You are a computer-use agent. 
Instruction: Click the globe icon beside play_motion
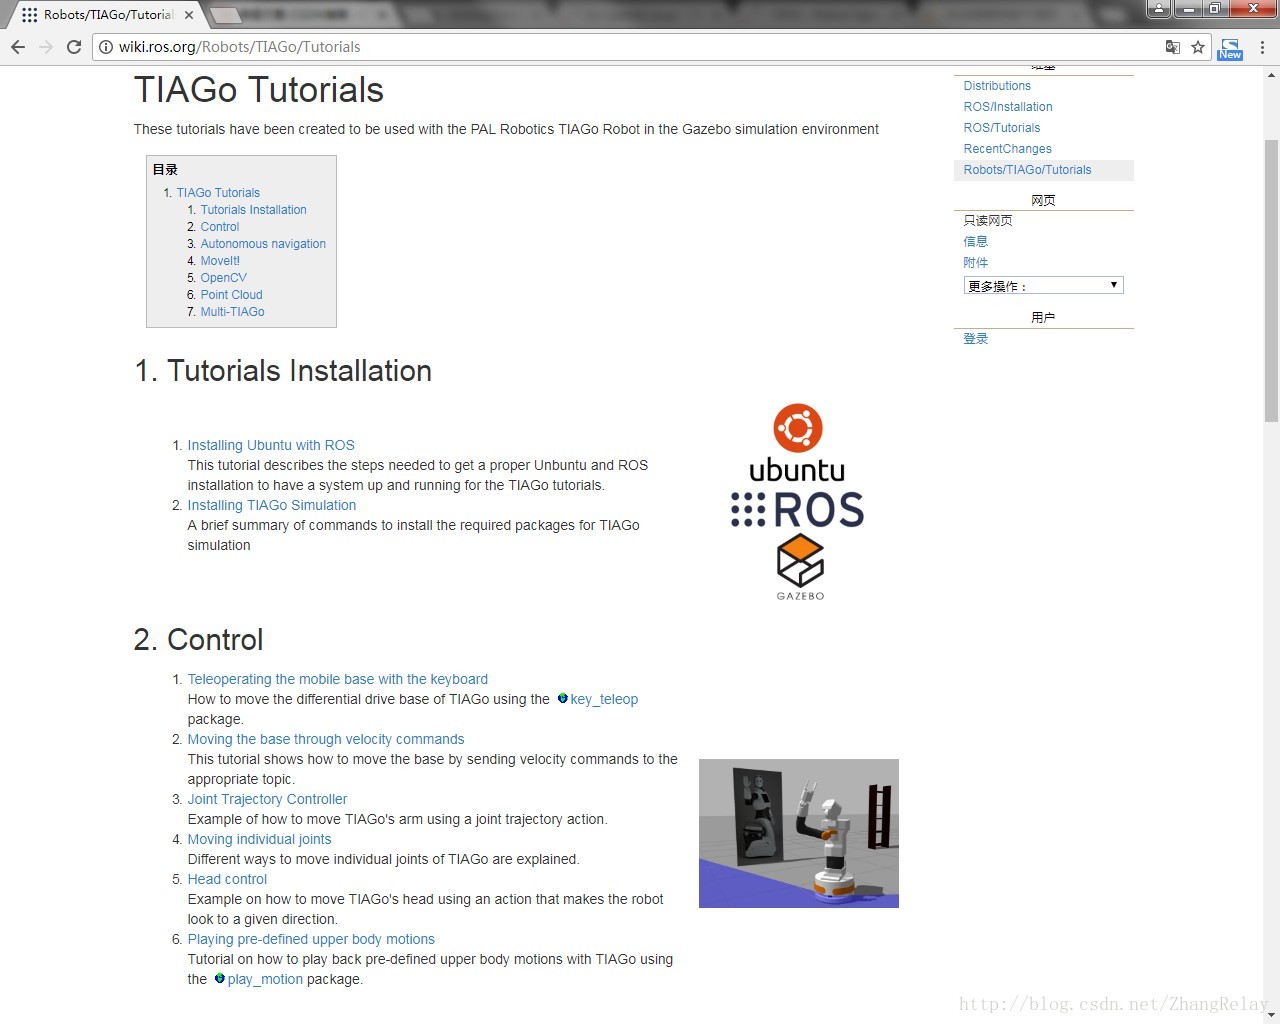[220, 978]
